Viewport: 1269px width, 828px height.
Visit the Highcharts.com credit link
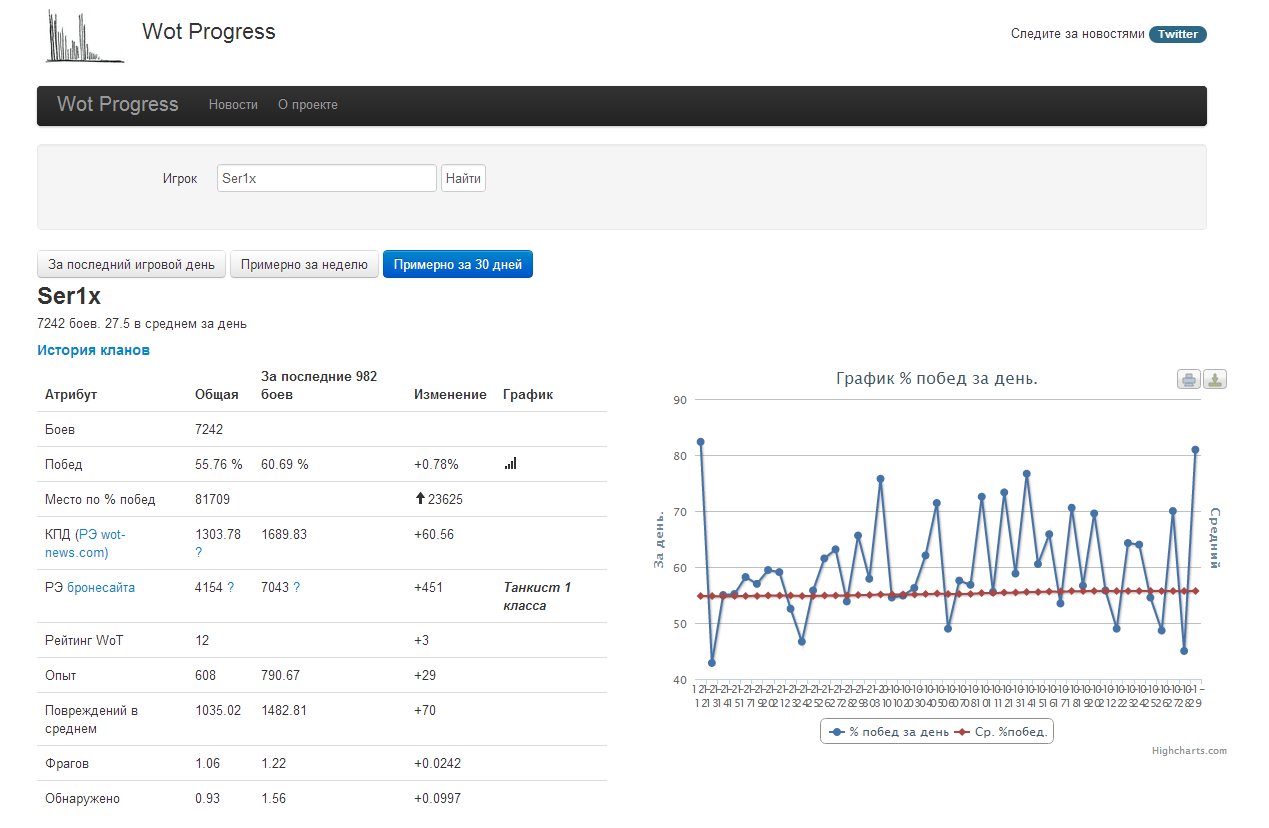click(1188, 751)
